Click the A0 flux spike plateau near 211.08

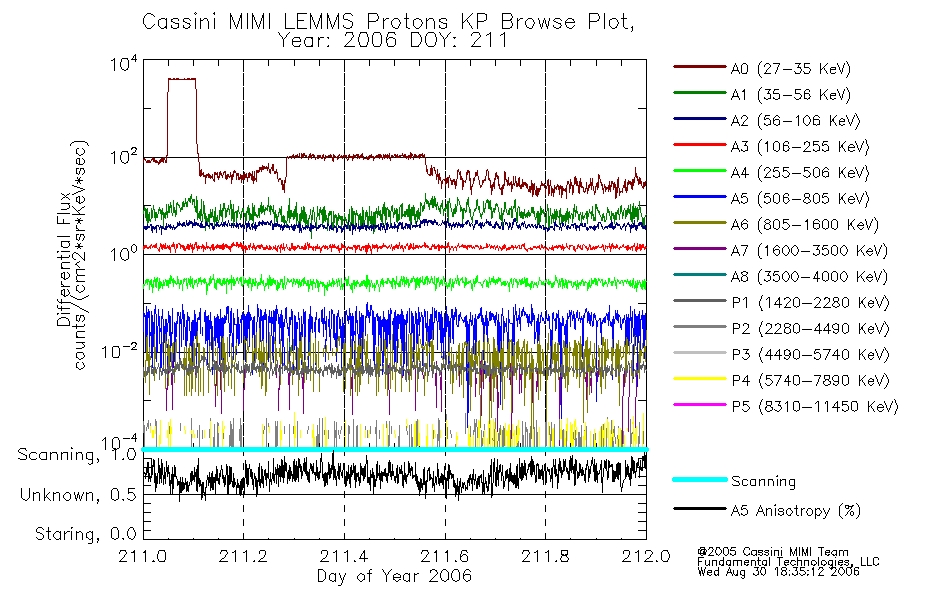(x=182, y=79)
